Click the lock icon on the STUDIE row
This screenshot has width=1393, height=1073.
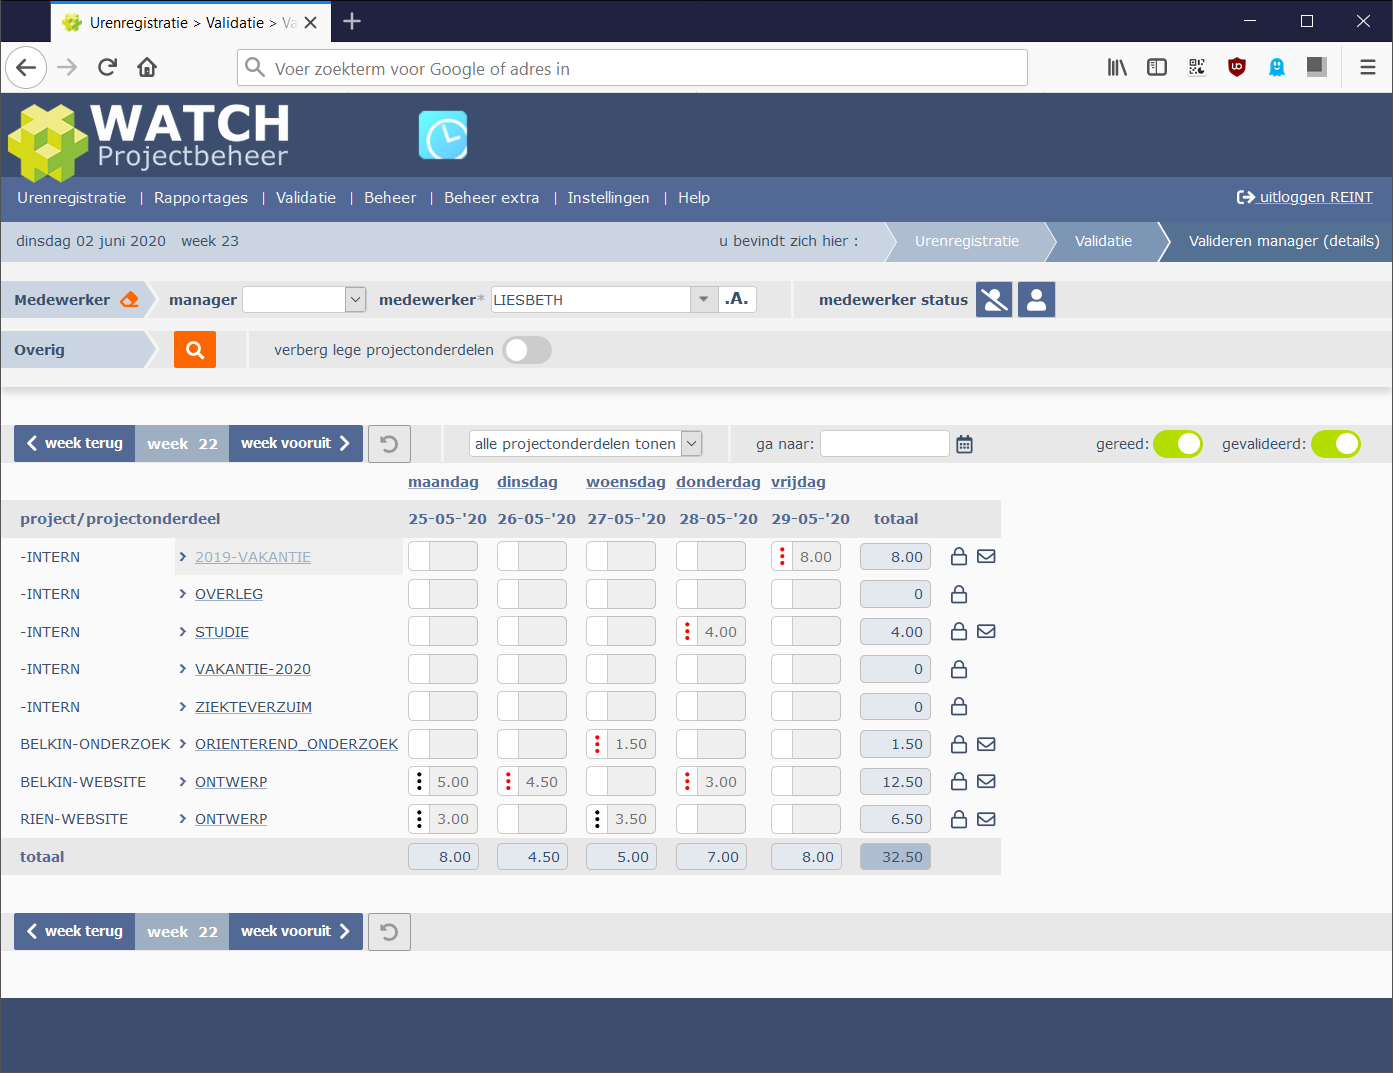958,632
